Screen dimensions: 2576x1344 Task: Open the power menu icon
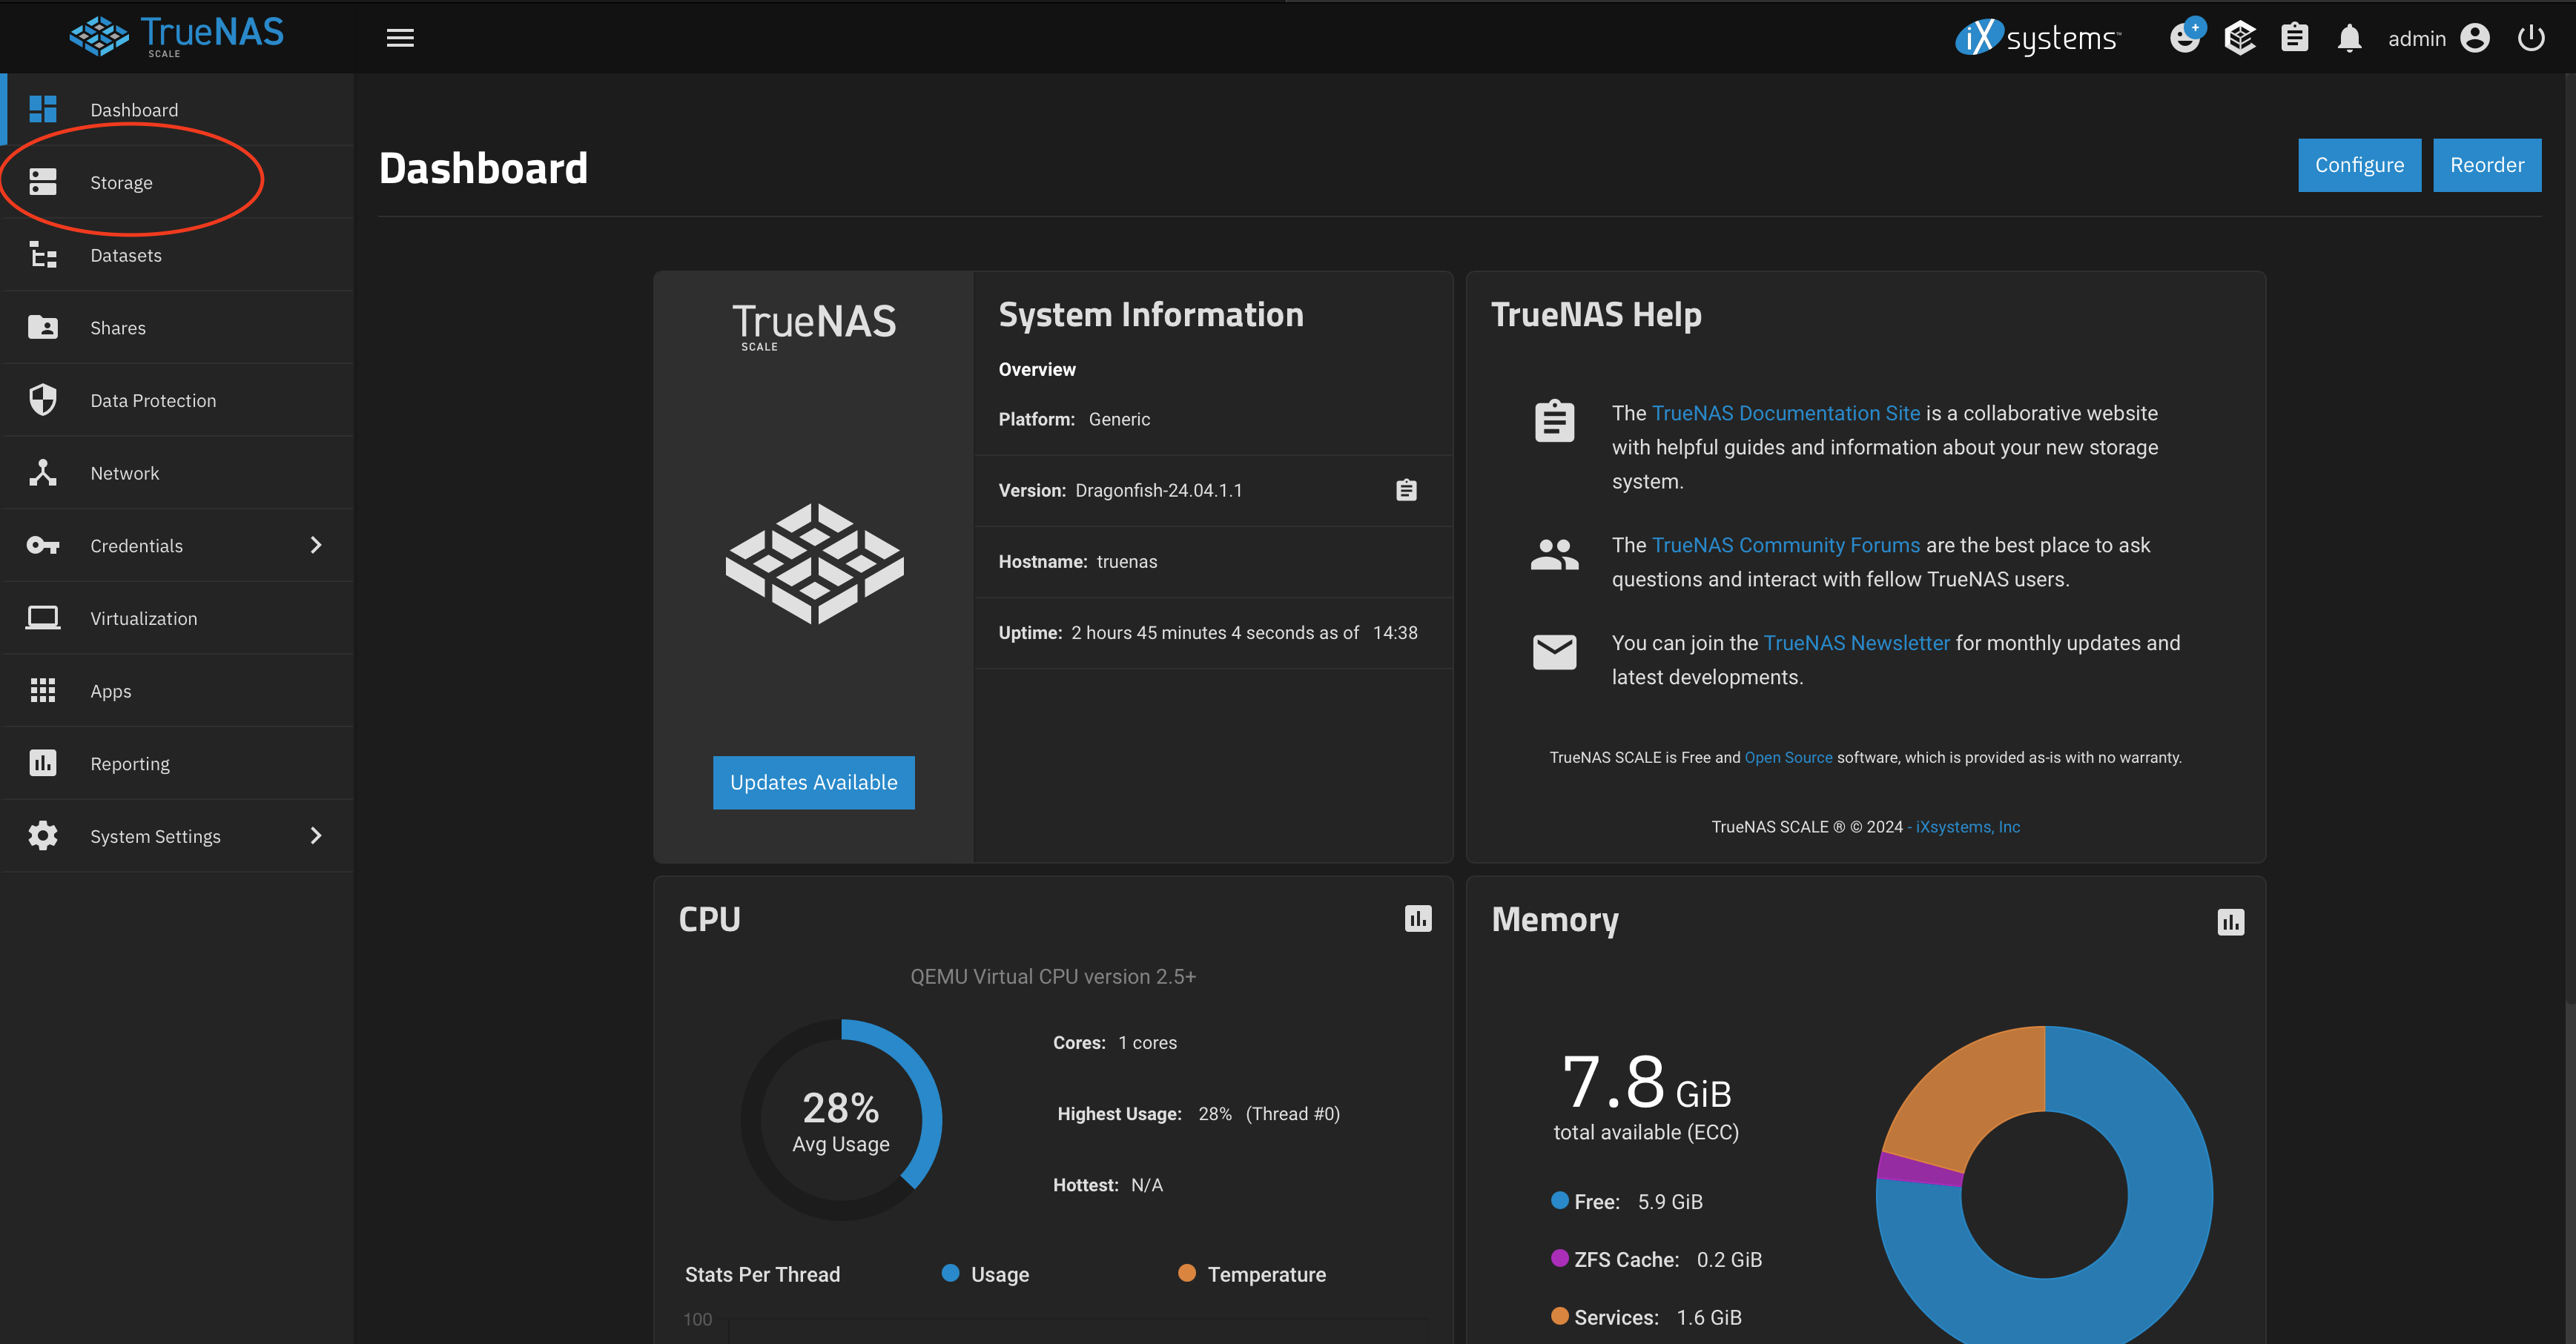tap(2531, 37)
